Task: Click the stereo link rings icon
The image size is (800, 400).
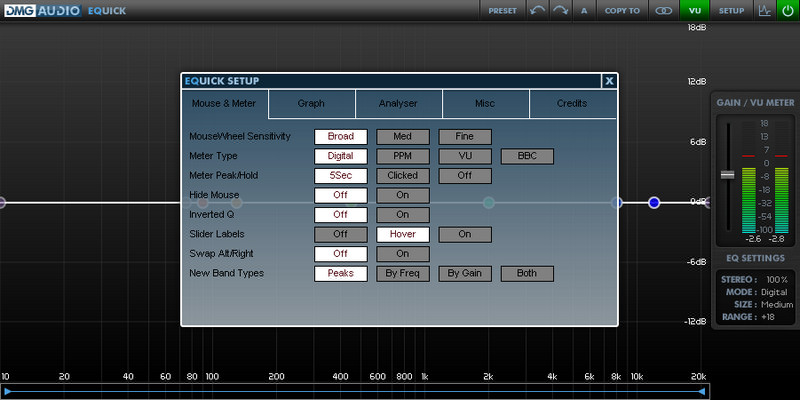Action: (x=663, y=10)
